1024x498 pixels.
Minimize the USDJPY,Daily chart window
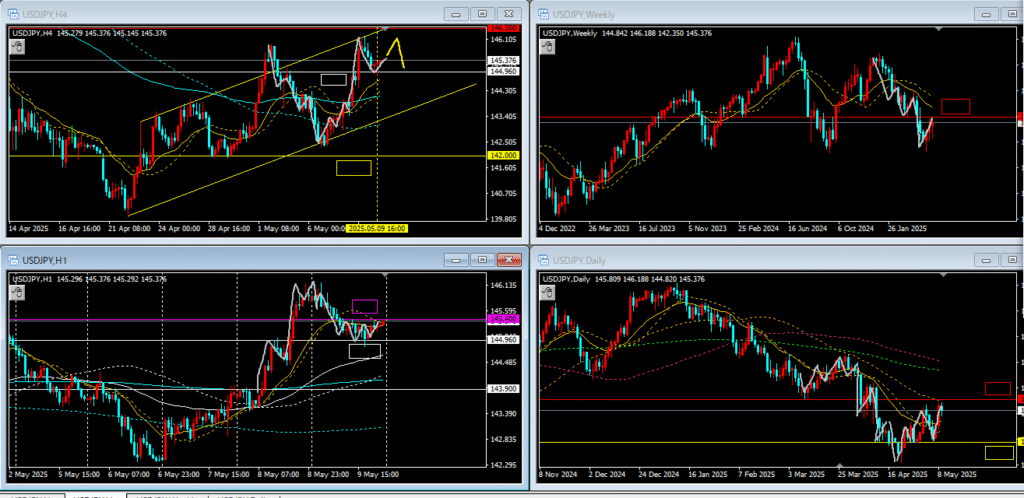(x=987, y=260)
